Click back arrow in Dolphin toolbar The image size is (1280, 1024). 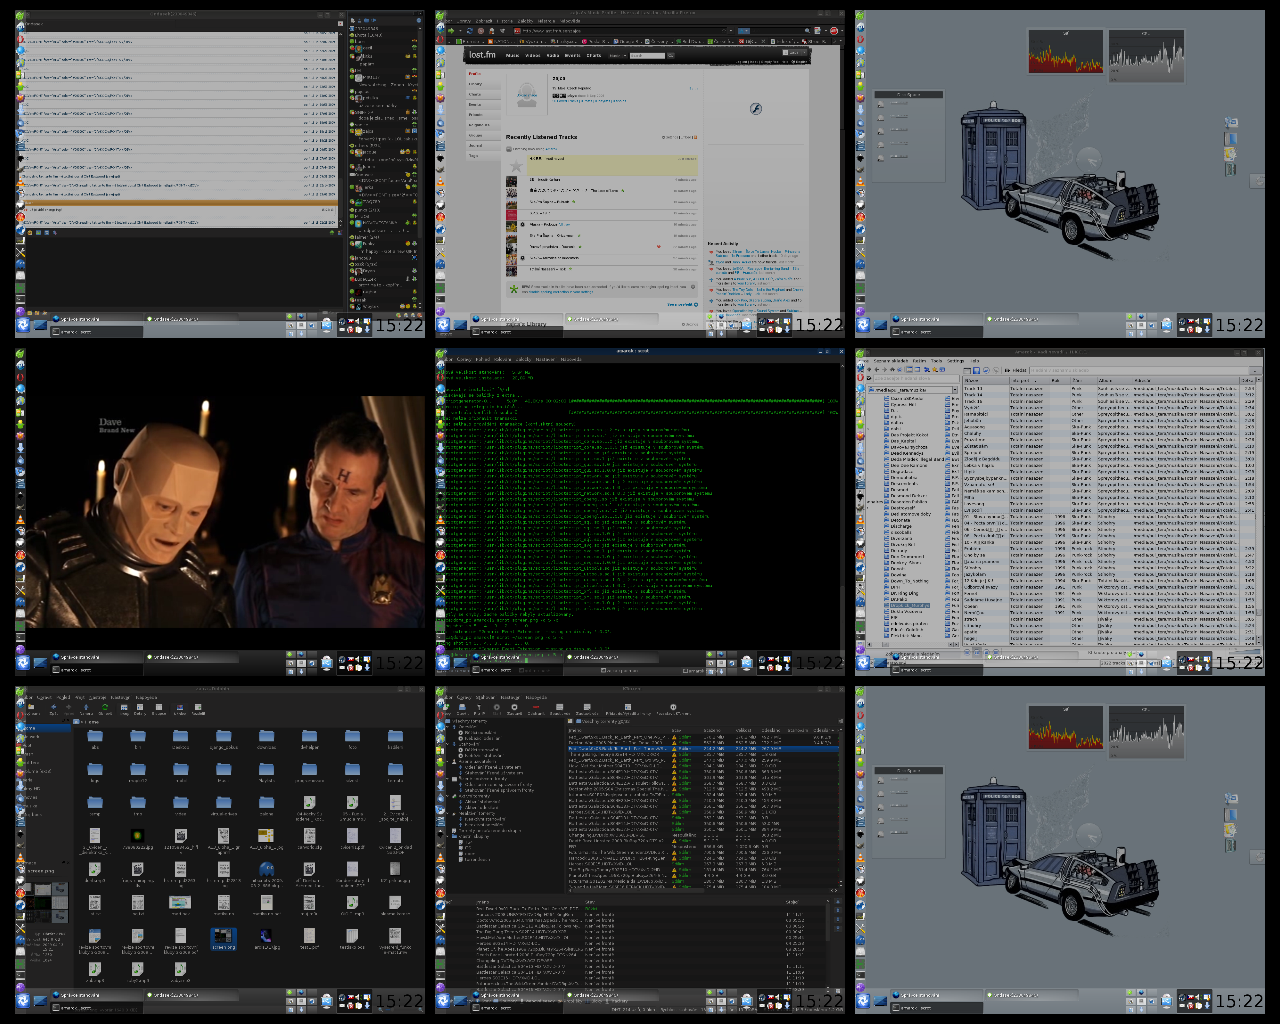(53, 707)
